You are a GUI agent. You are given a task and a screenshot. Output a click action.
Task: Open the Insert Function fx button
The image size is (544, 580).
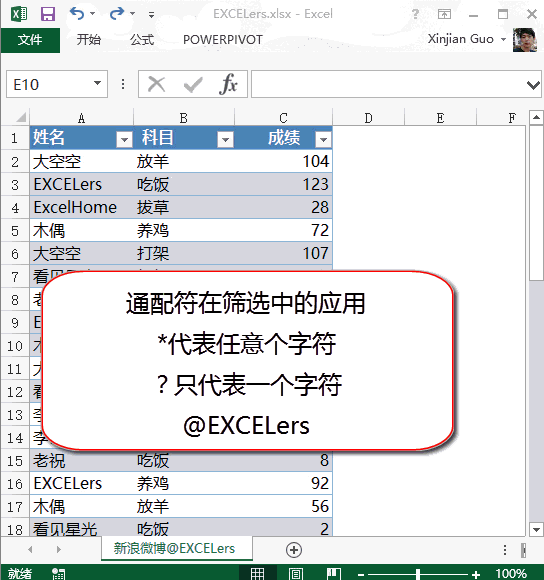click(229, 84)
